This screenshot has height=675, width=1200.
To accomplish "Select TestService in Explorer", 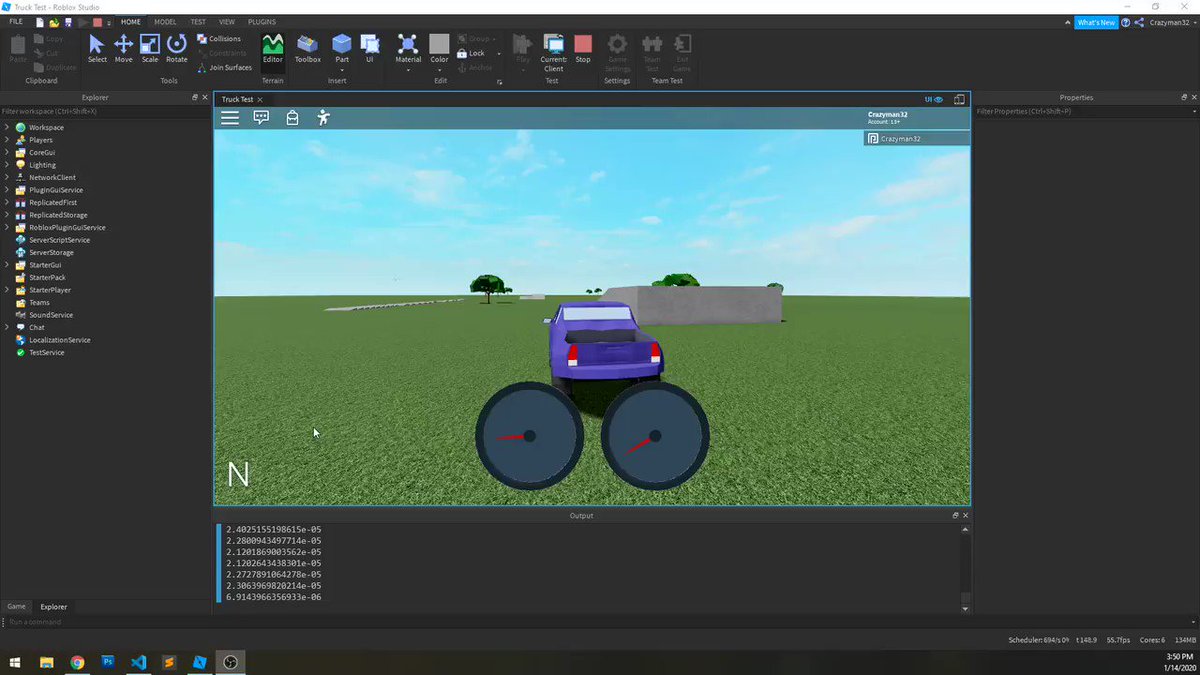I will pyautogui.click(x=46, y=352).
